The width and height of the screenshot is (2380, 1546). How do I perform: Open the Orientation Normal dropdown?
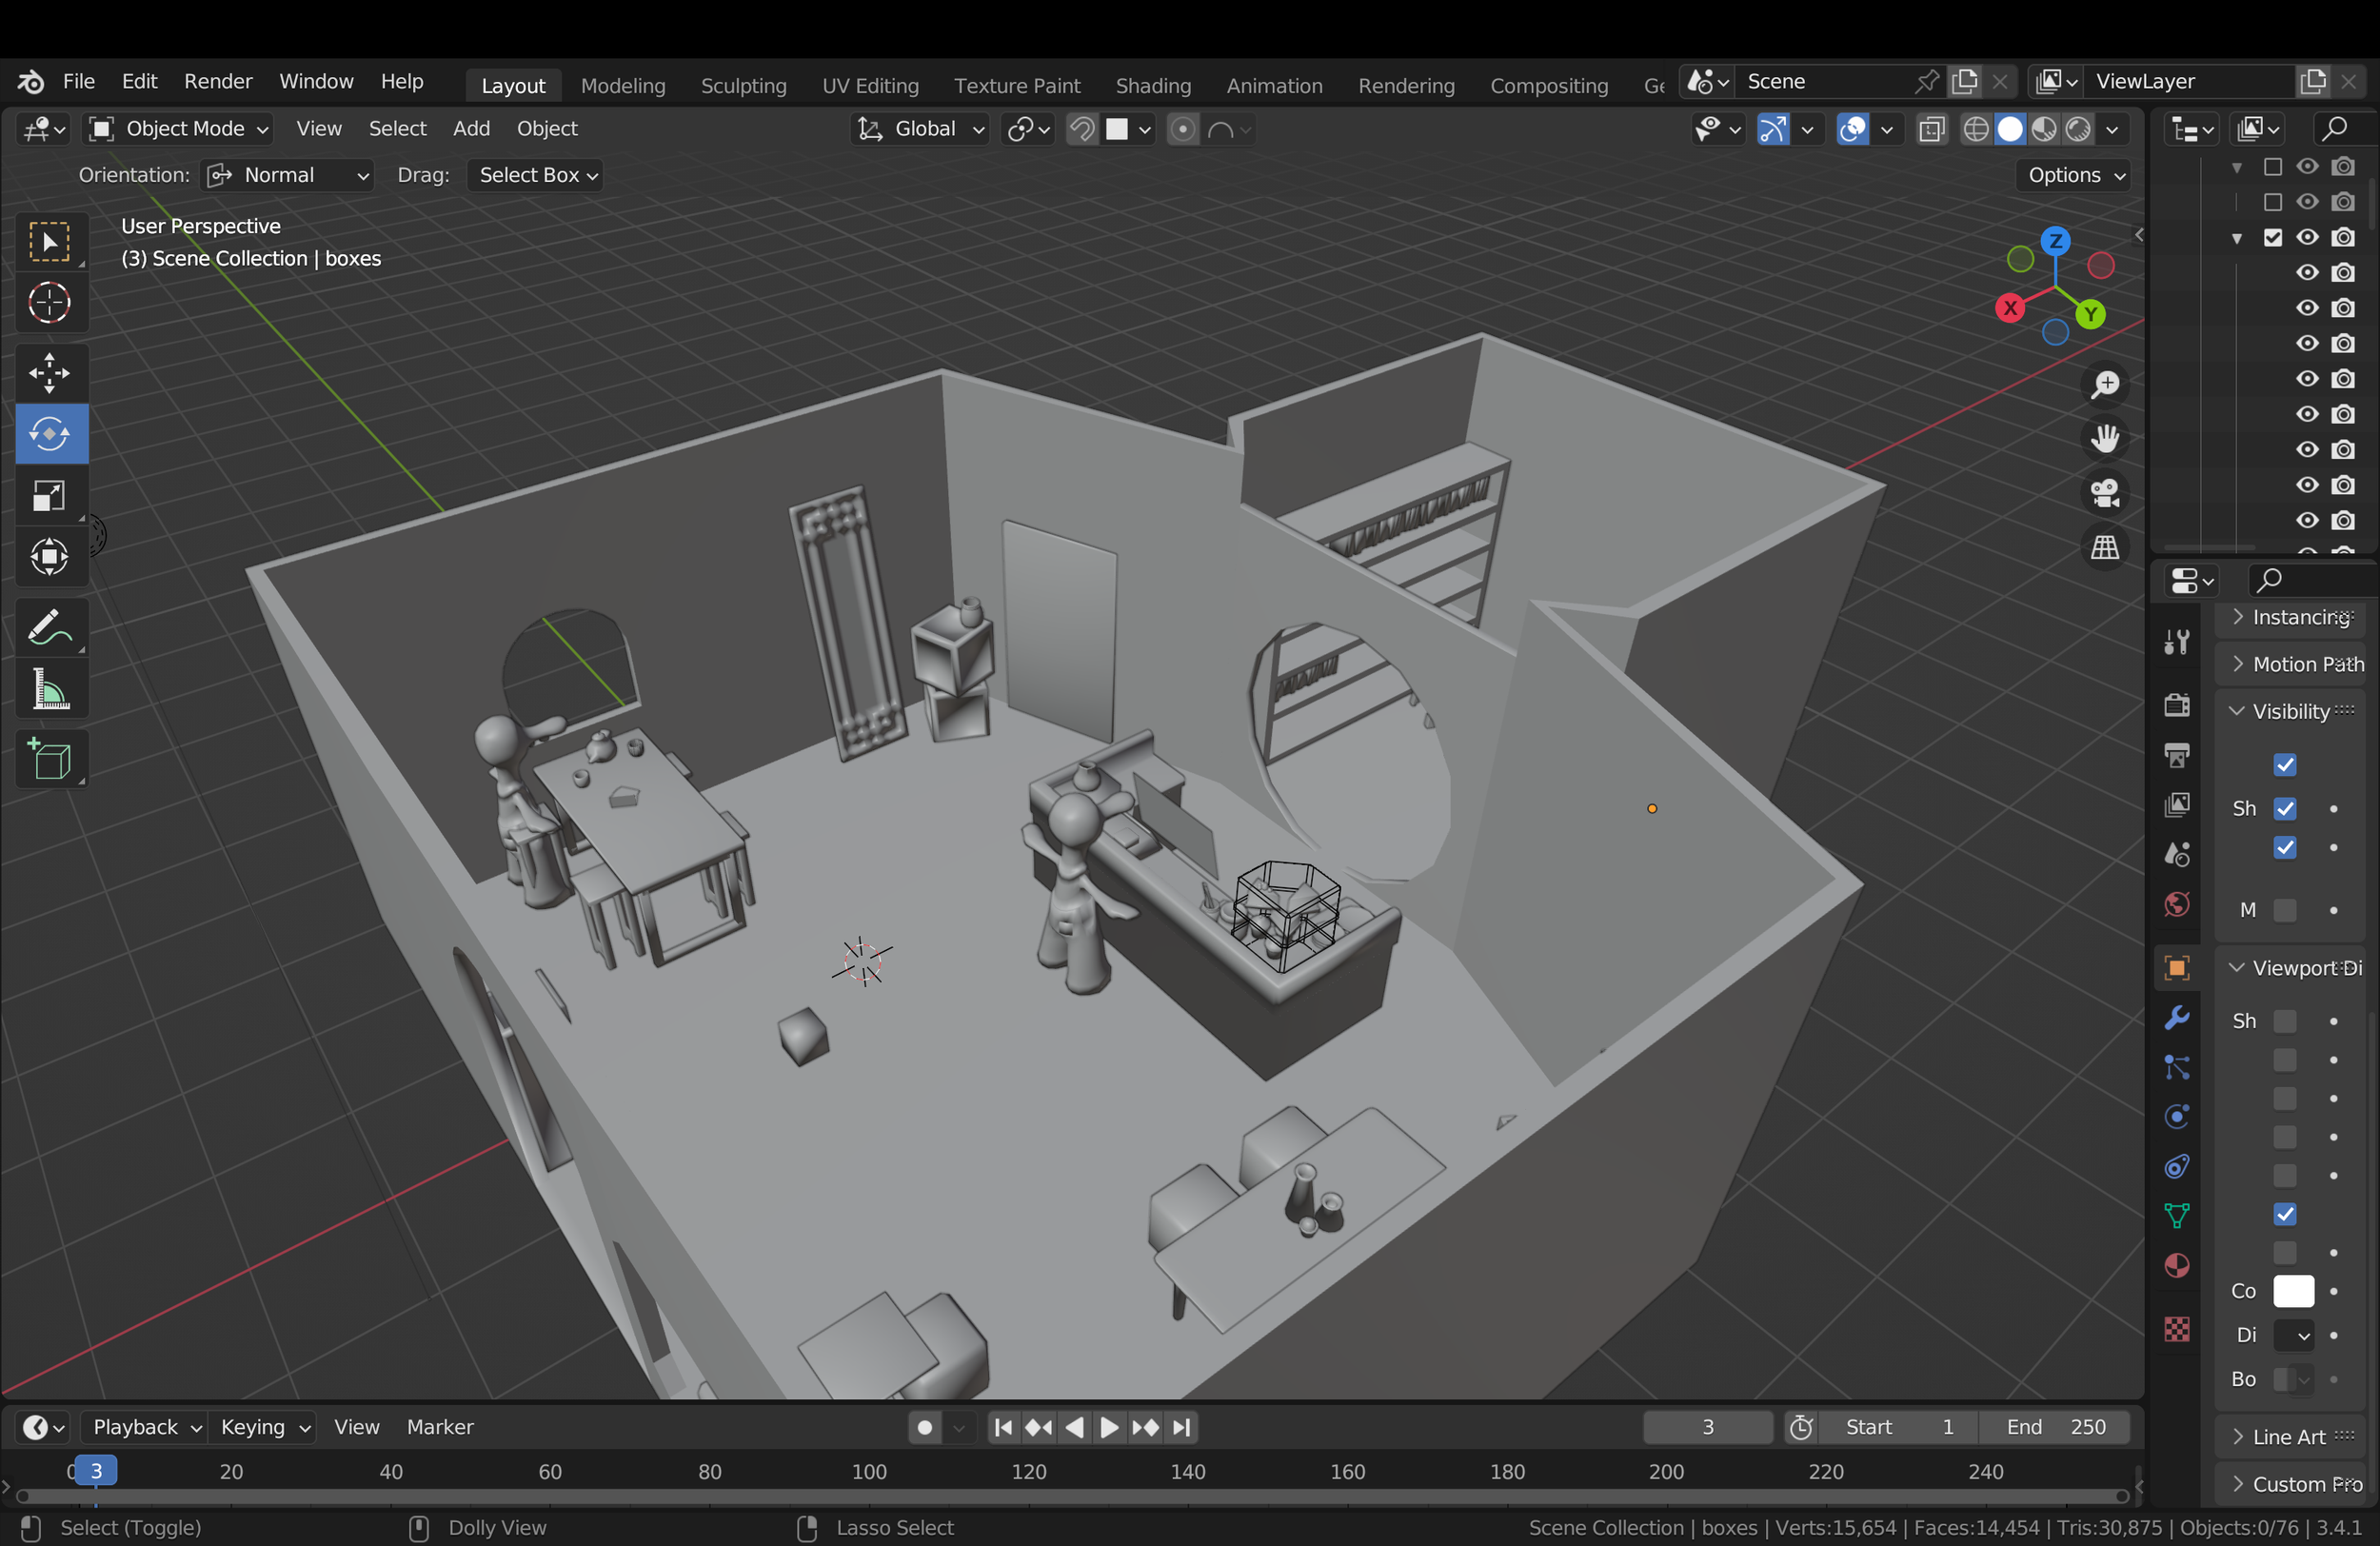288,175
